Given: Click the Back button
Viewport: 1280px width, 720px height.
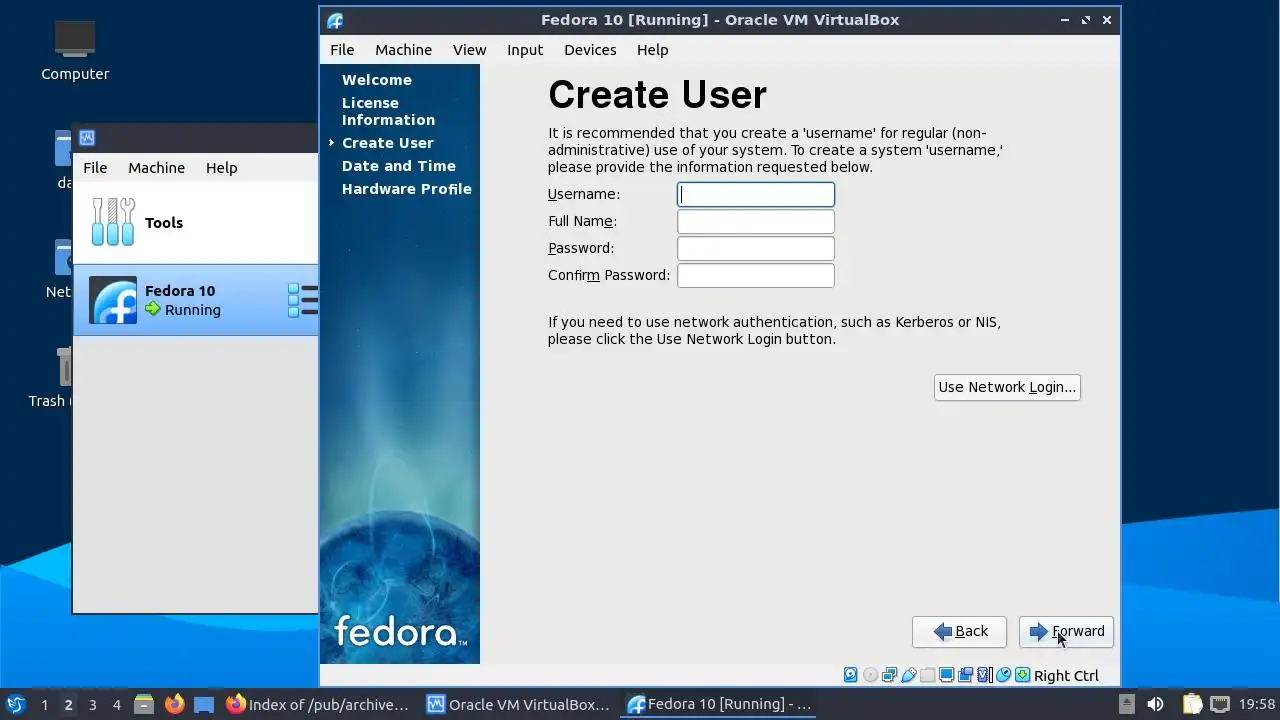Looking at the screenshot, I should pyautogui.click(x=959, y=631).
